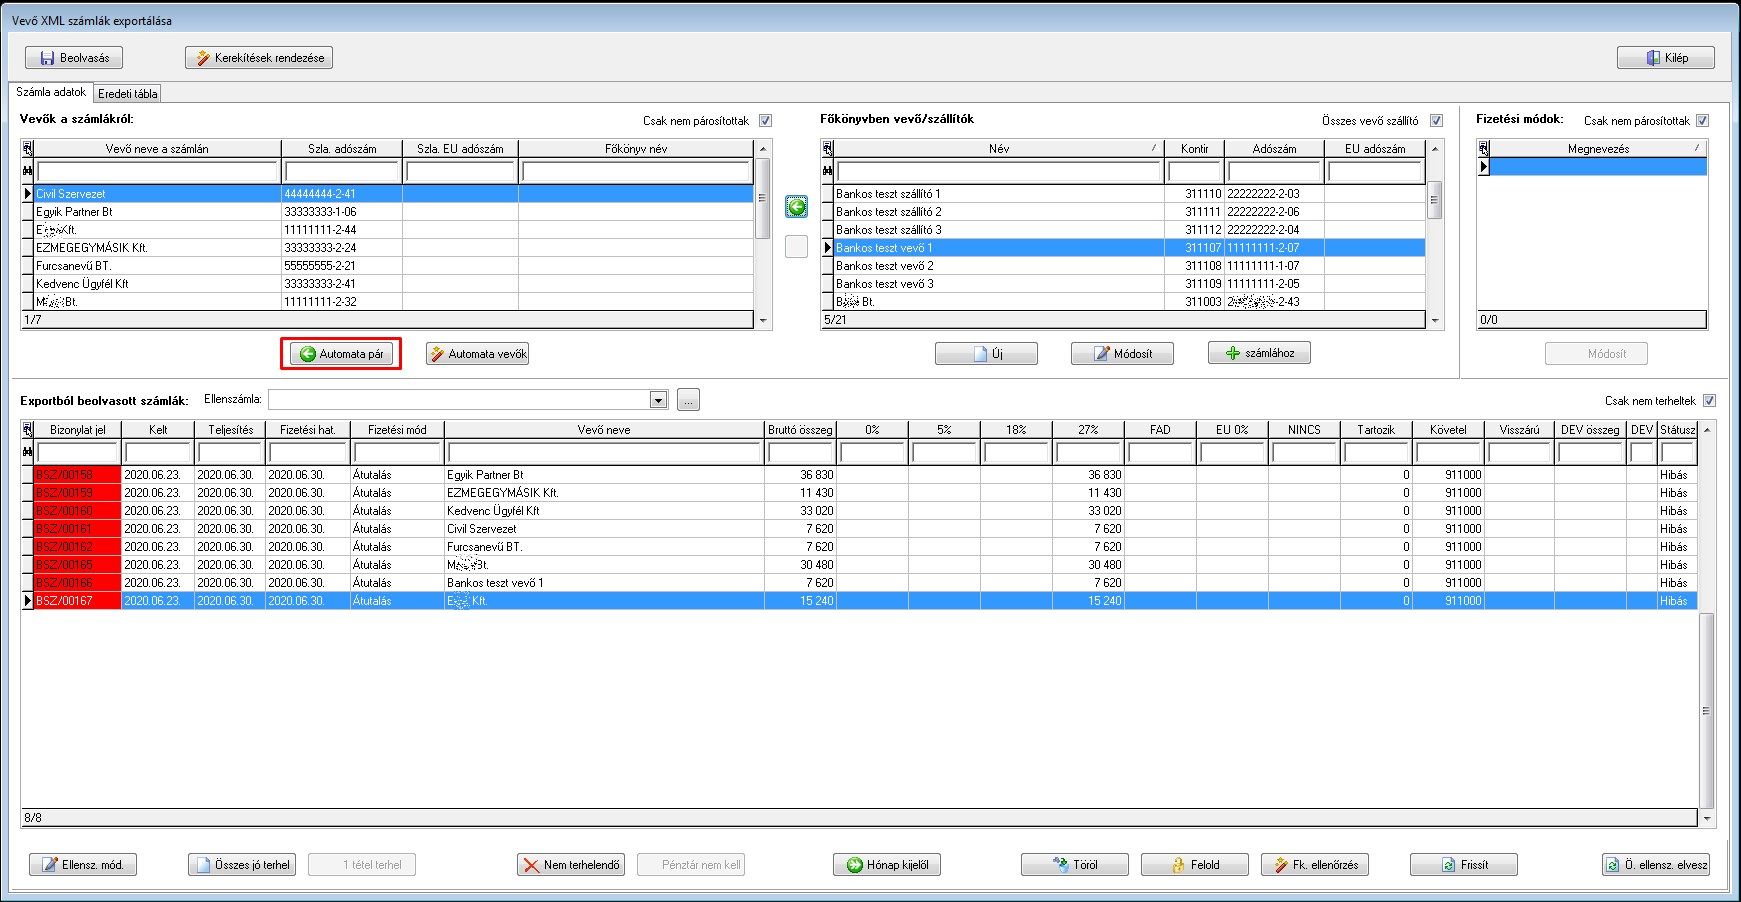Sort invoices by Bizonylat jel column
This screenshot has height=902, width=1741.
(78, 430)
